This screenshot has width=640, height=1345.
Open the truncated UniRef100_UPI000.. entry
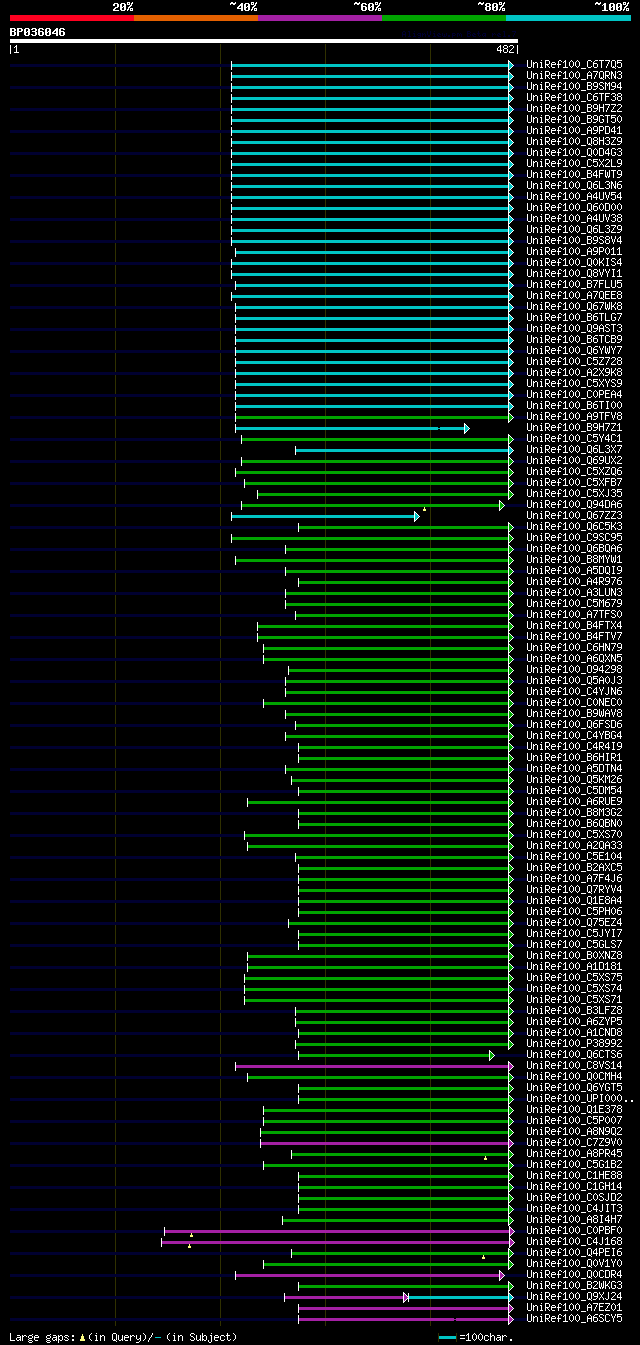click(580, 1098)
